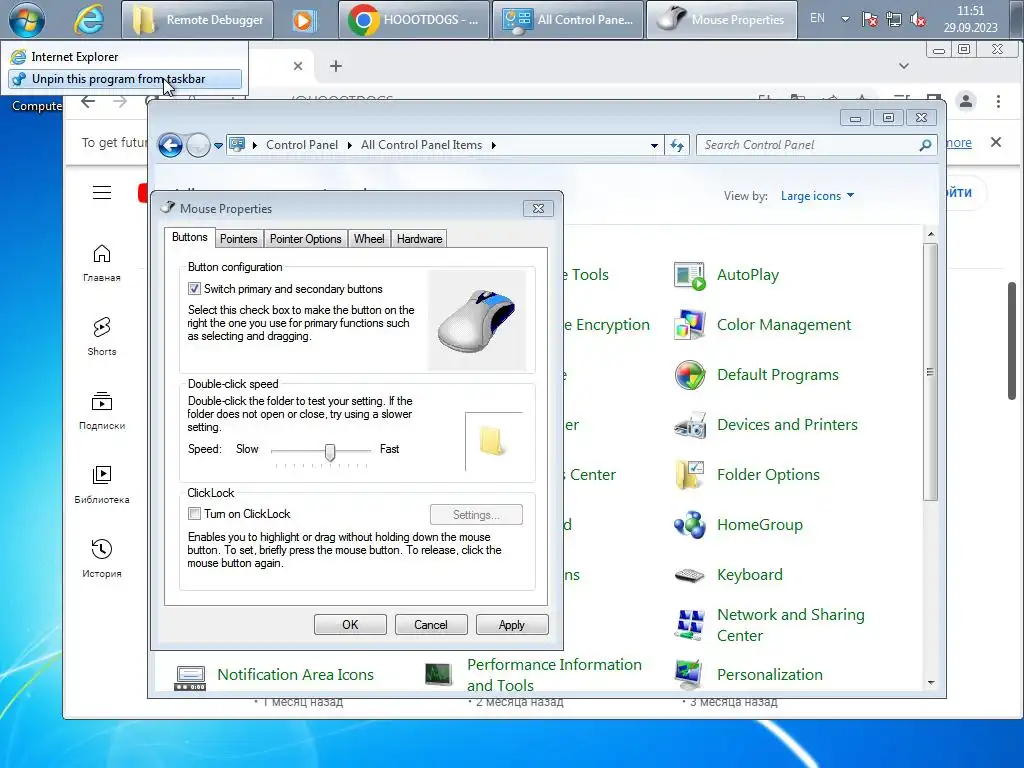1024x768 pixels.
Task: Click Chrome profile avatar icon
Action: [x=966, y=101]
